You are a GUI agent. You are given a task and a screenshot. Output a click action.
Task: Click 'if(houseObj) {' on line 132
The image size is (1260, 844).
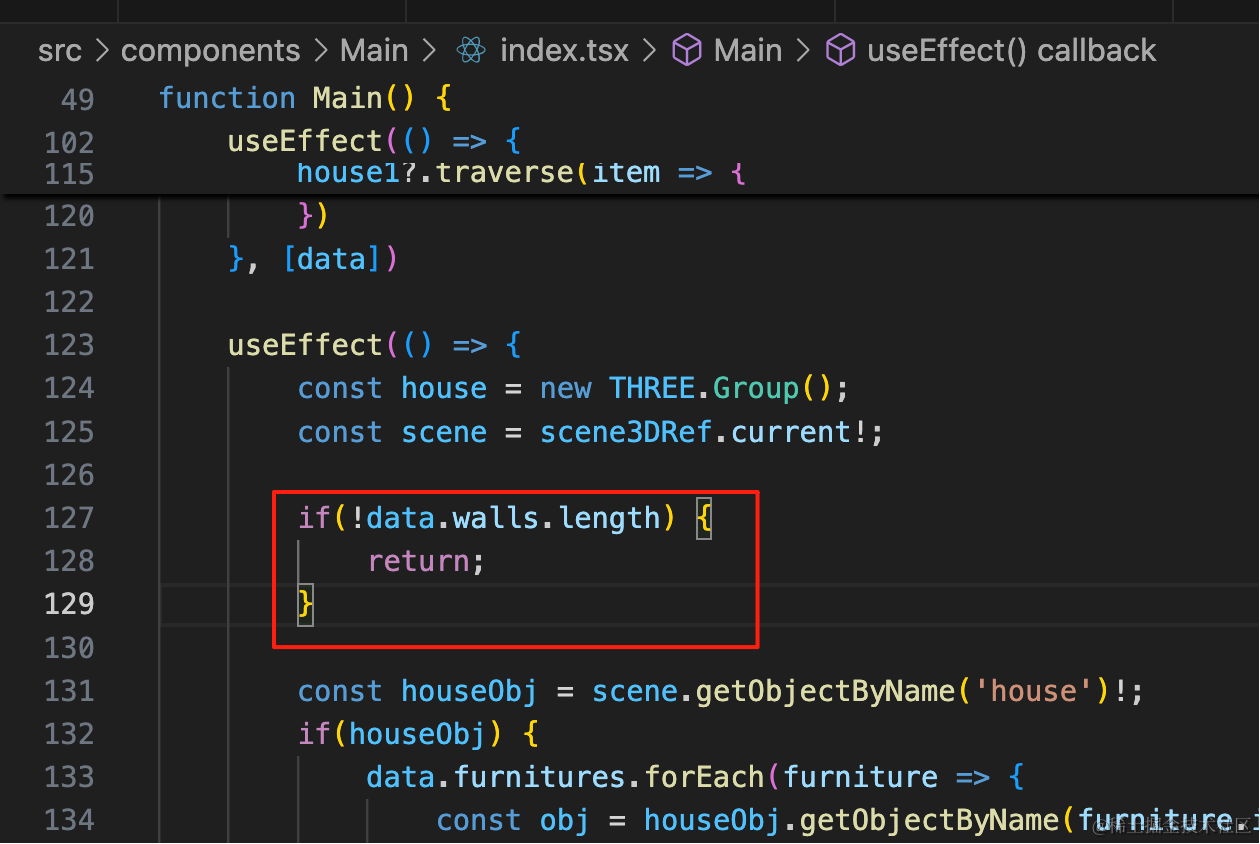tap(418, 734)
